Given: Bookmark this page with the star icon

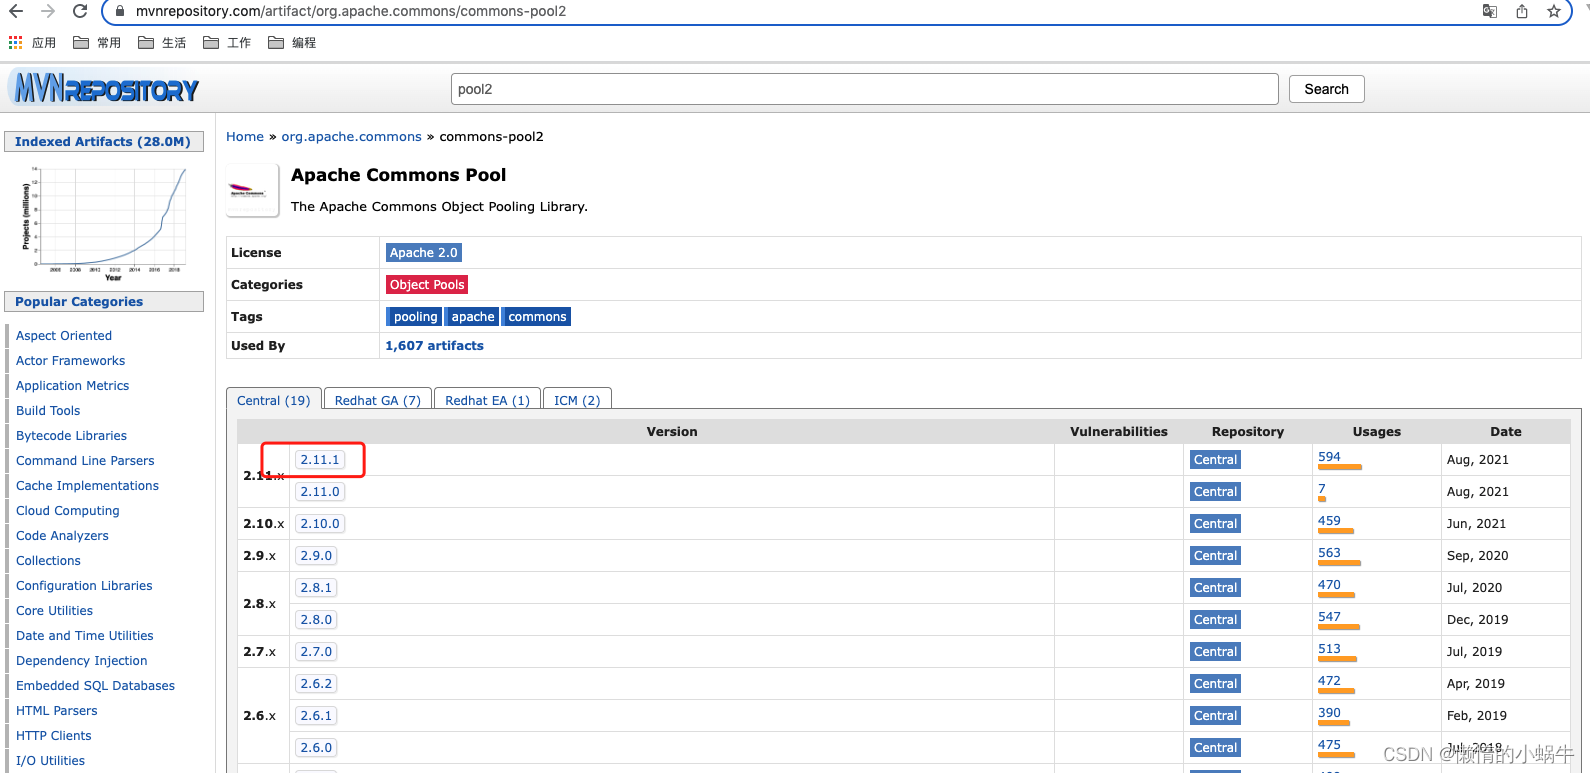Looking at the screenshot, I should 1554,11.
